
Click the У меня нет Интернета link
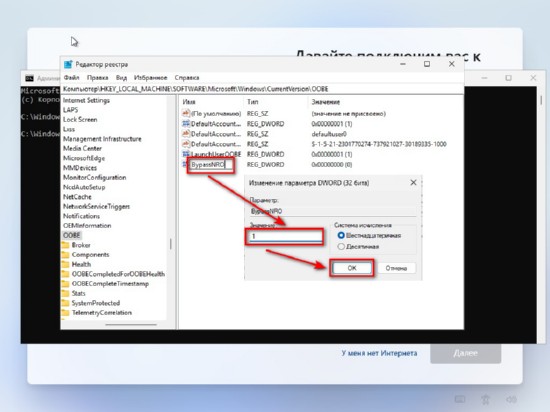[x=379, y=353]
